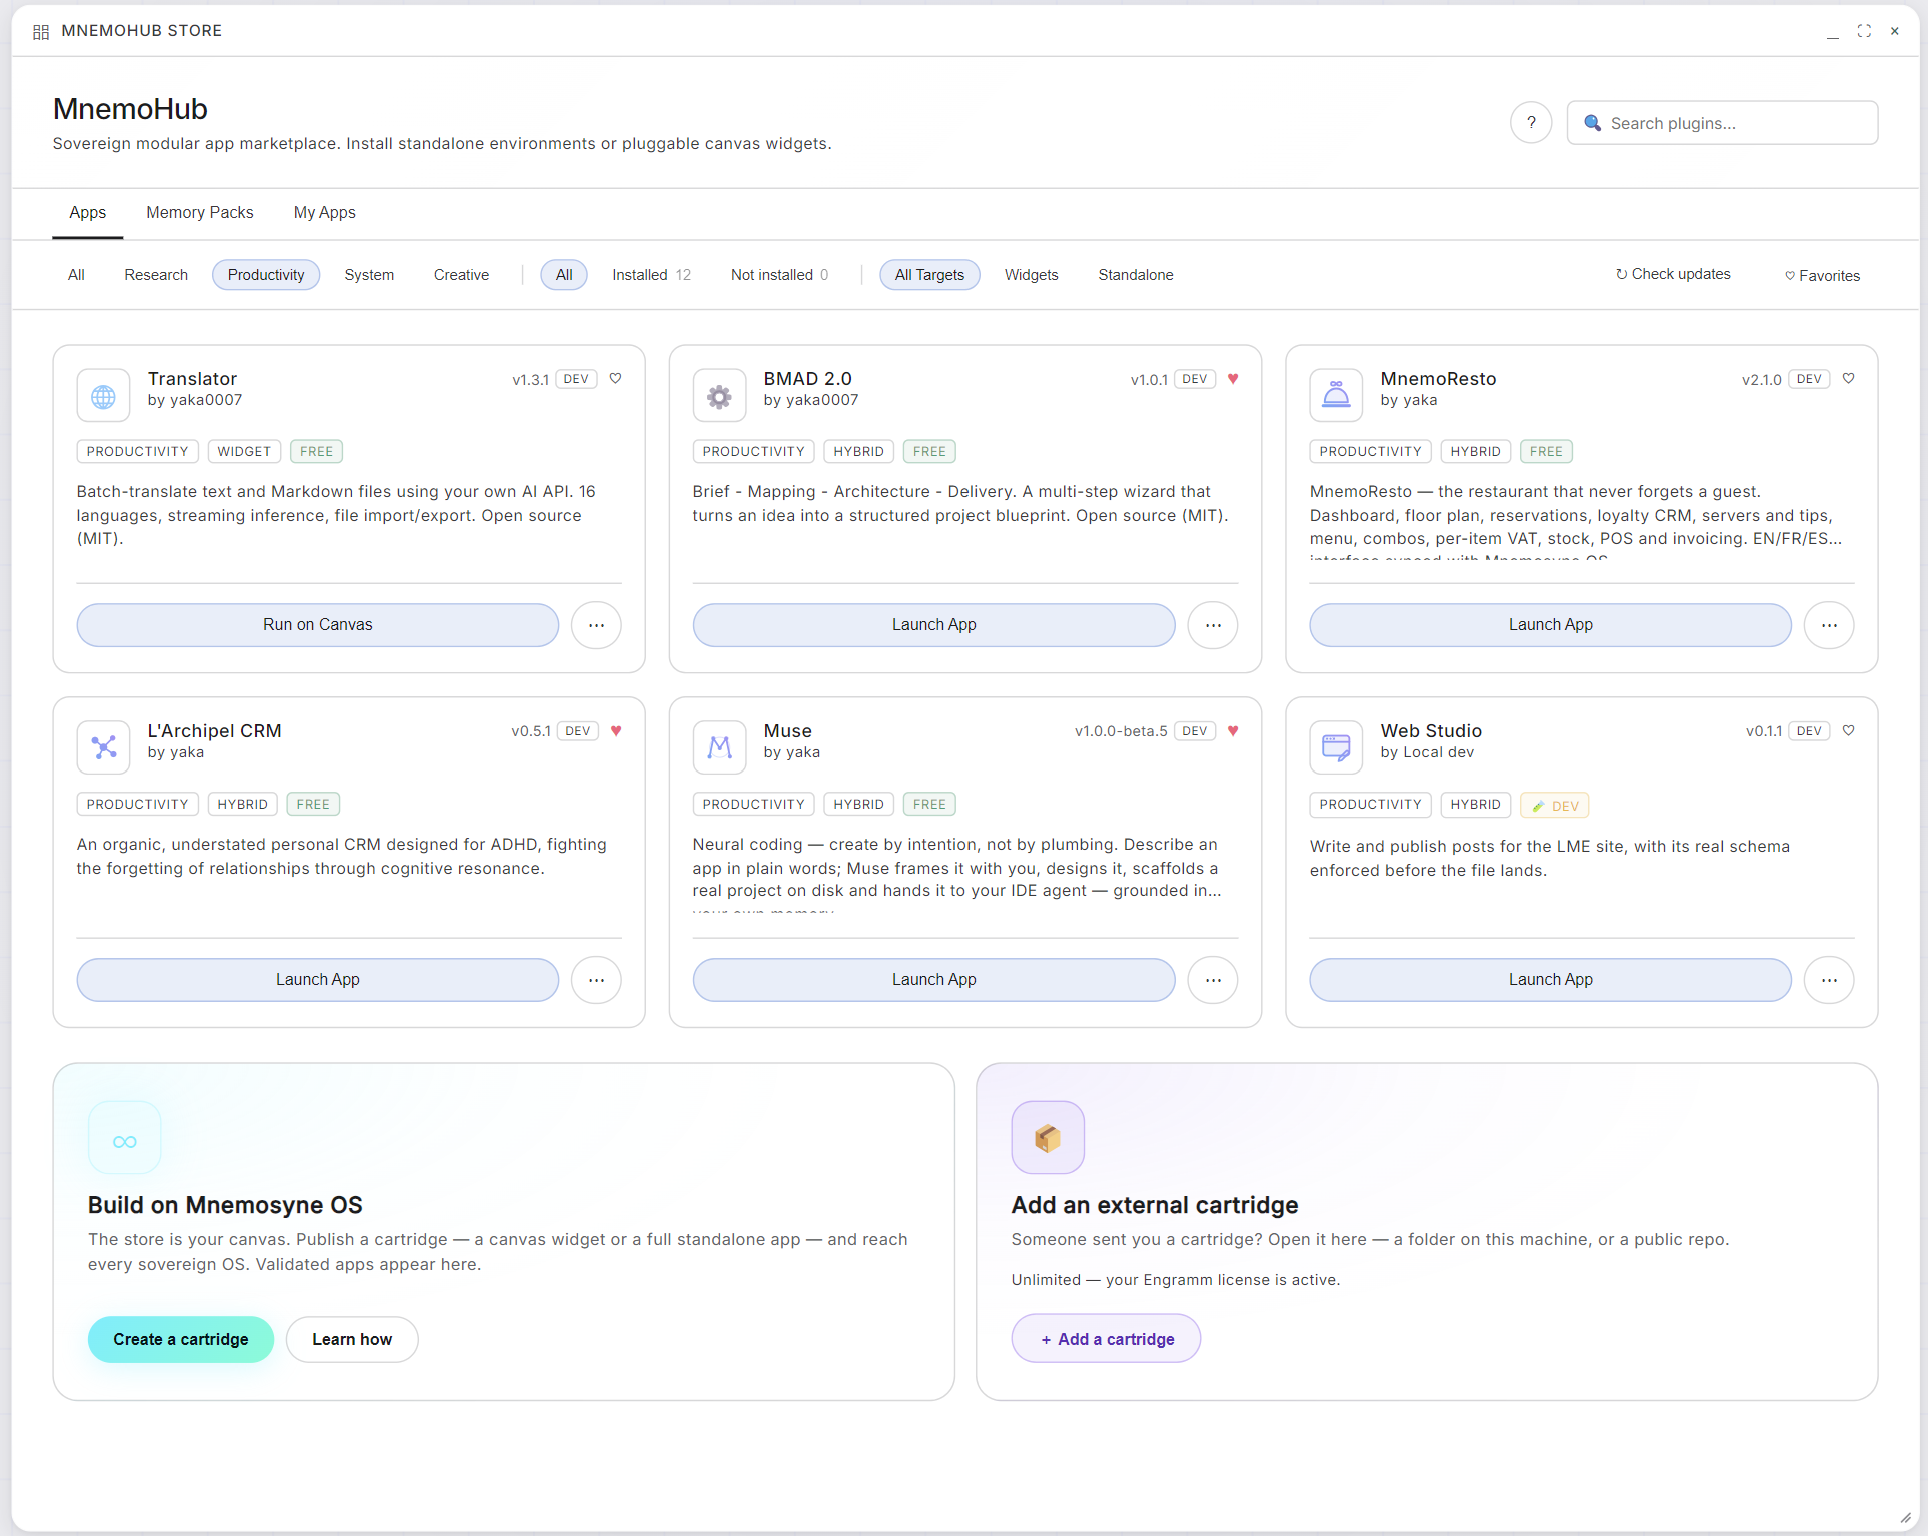
Task: Click the Create a cartridge button
Action: [x=181, y=1339]
